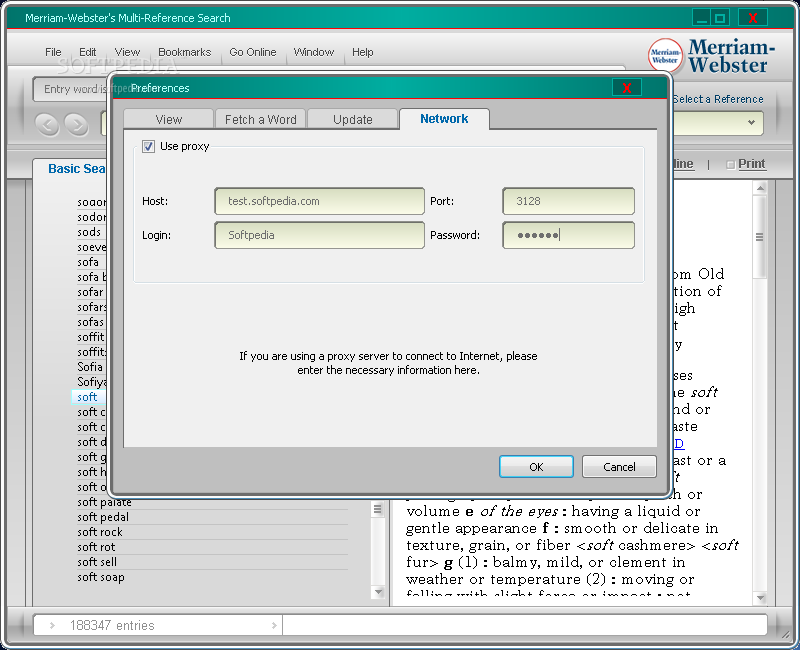Select 'soft rock' in word list

click(x=100, y=532)
